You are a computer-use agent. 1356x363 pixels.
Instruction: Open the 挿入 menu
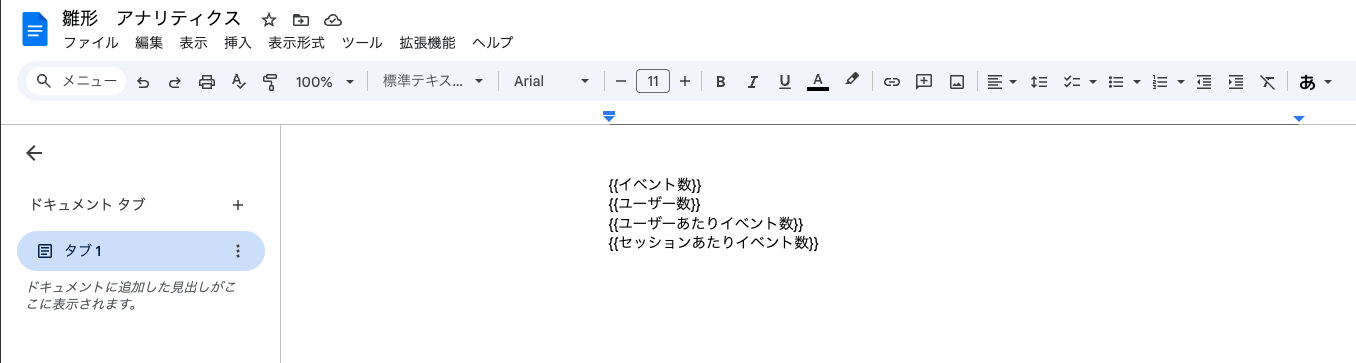(238, 43)
